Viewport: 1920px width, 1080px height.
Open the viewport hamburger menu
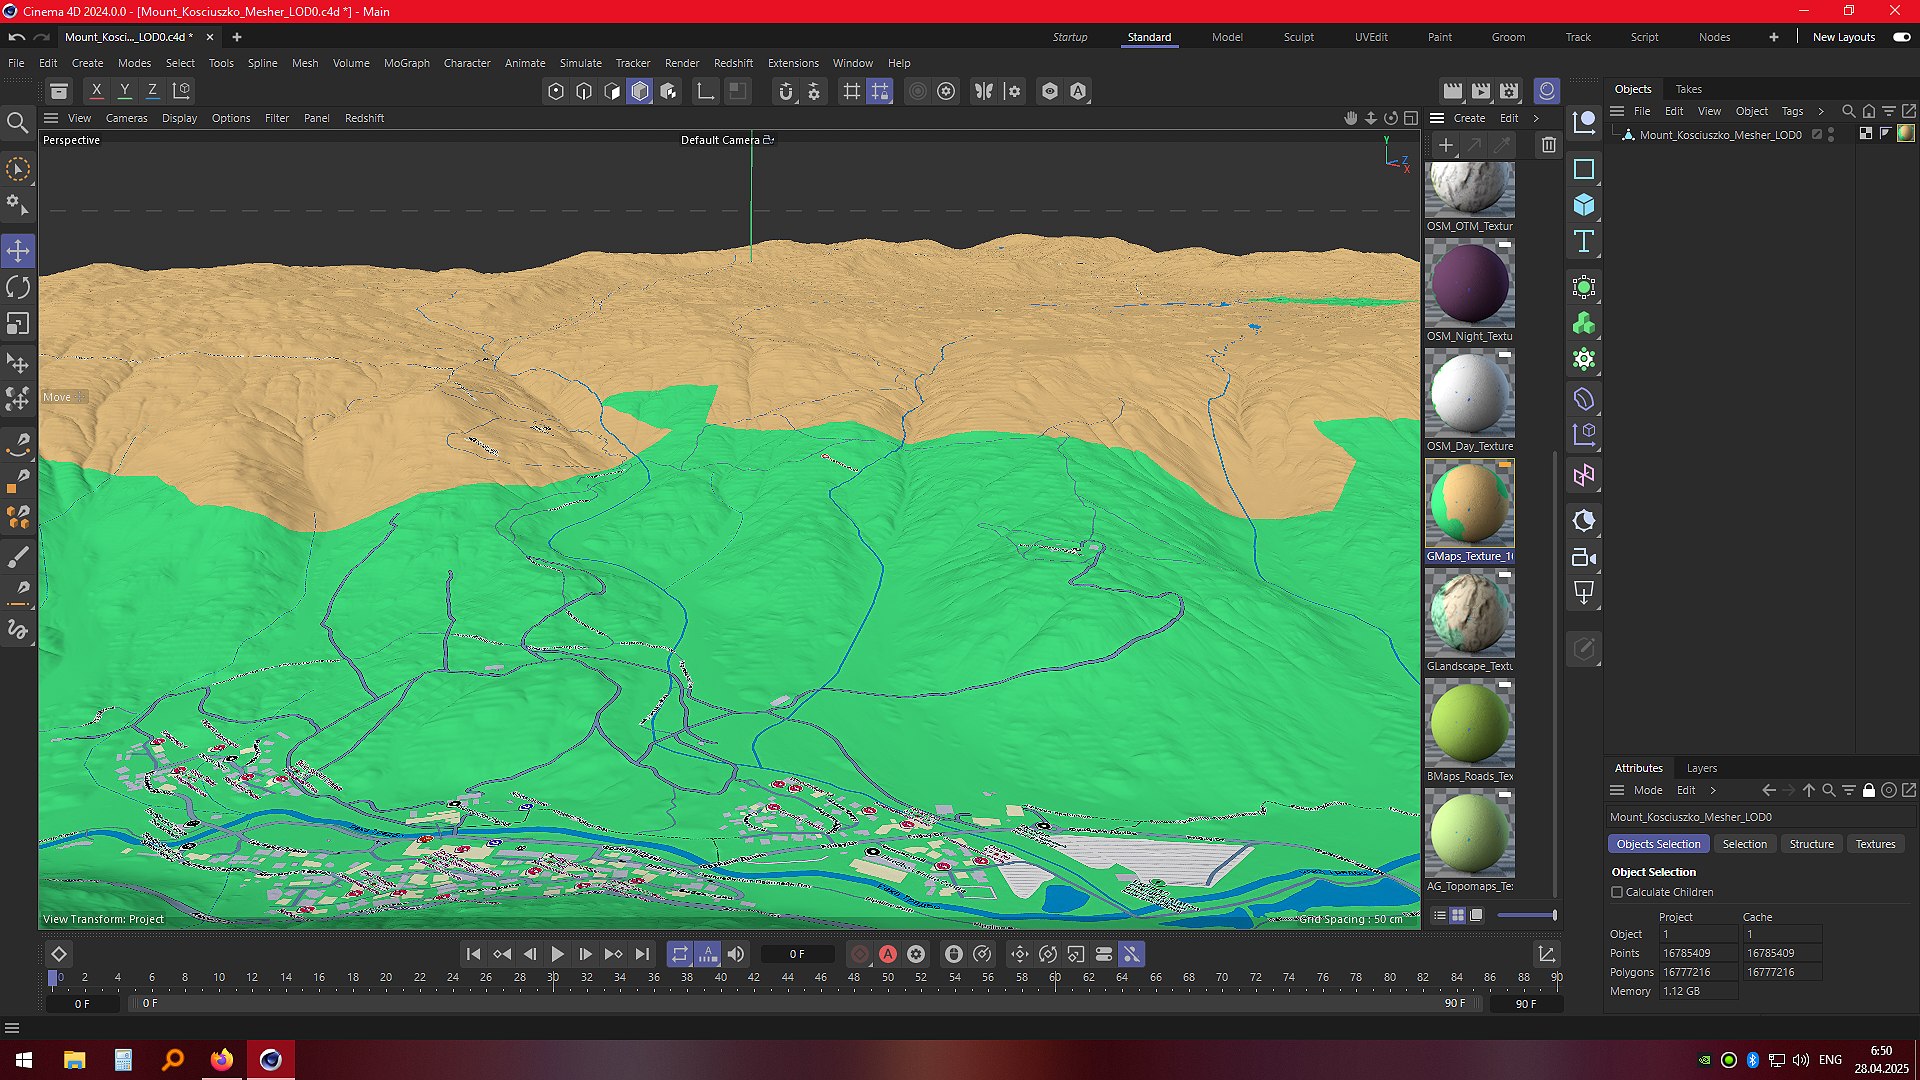51,118
